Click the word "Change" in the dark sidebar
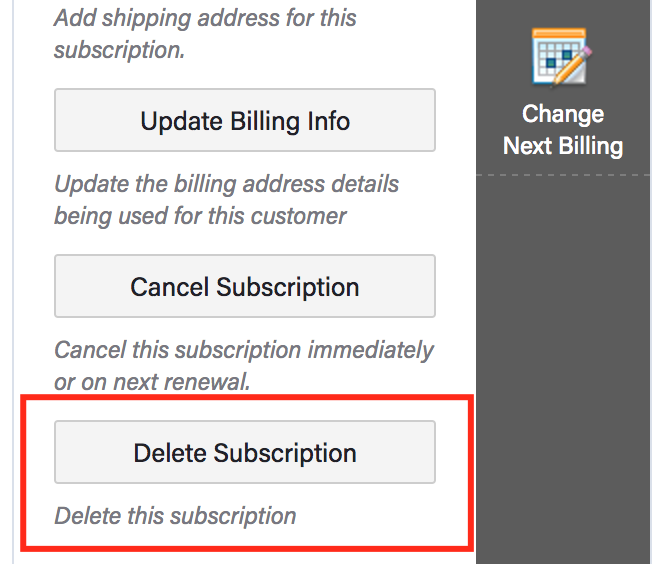The width and height of the screenshot is (658, 564). point(563,114)
